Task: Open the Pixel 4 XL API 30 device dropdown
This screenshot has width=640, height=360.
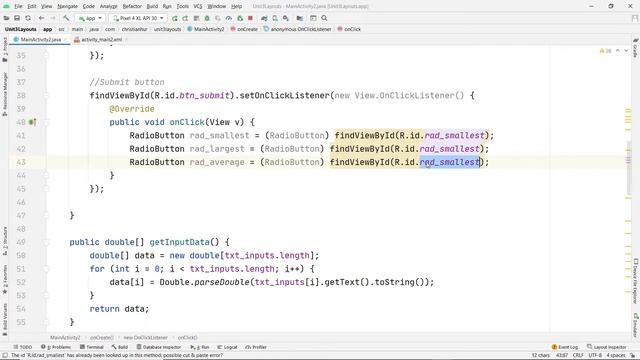Action: point(138,18)
